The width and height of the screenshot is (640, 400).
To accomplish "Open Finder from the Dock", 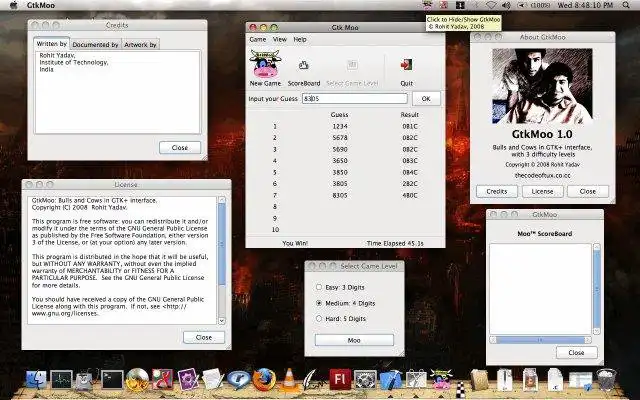I will pyautogui.click(x=36, y=379).
